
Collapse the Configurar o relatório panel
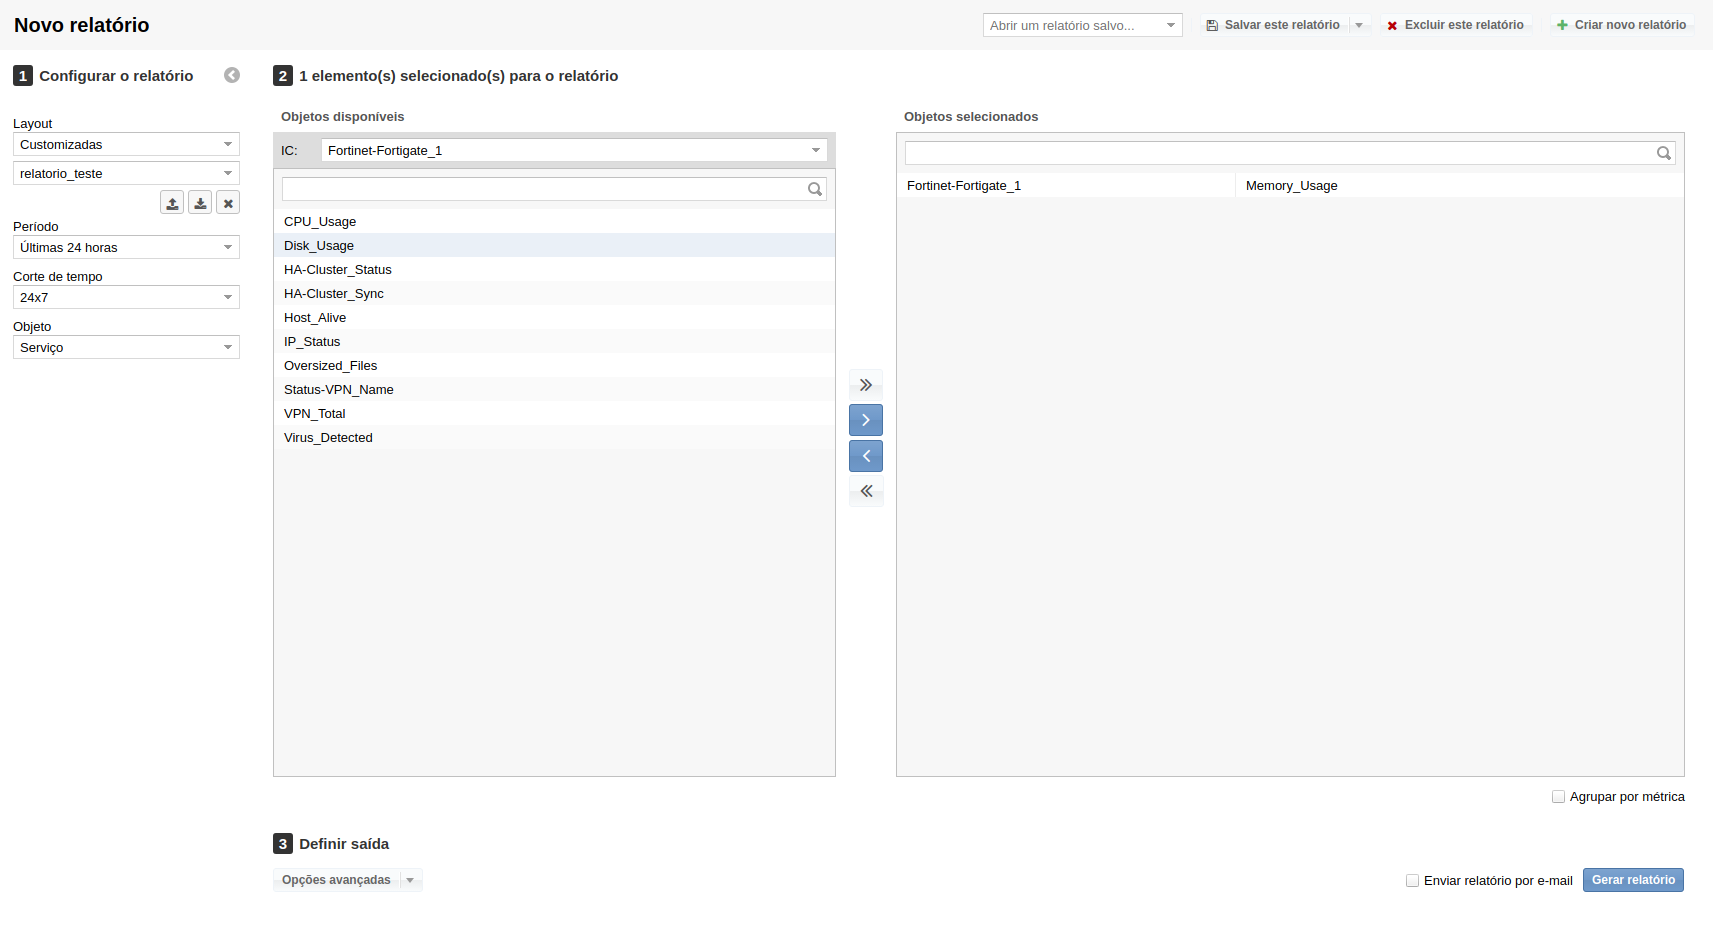tap(232, 75)
